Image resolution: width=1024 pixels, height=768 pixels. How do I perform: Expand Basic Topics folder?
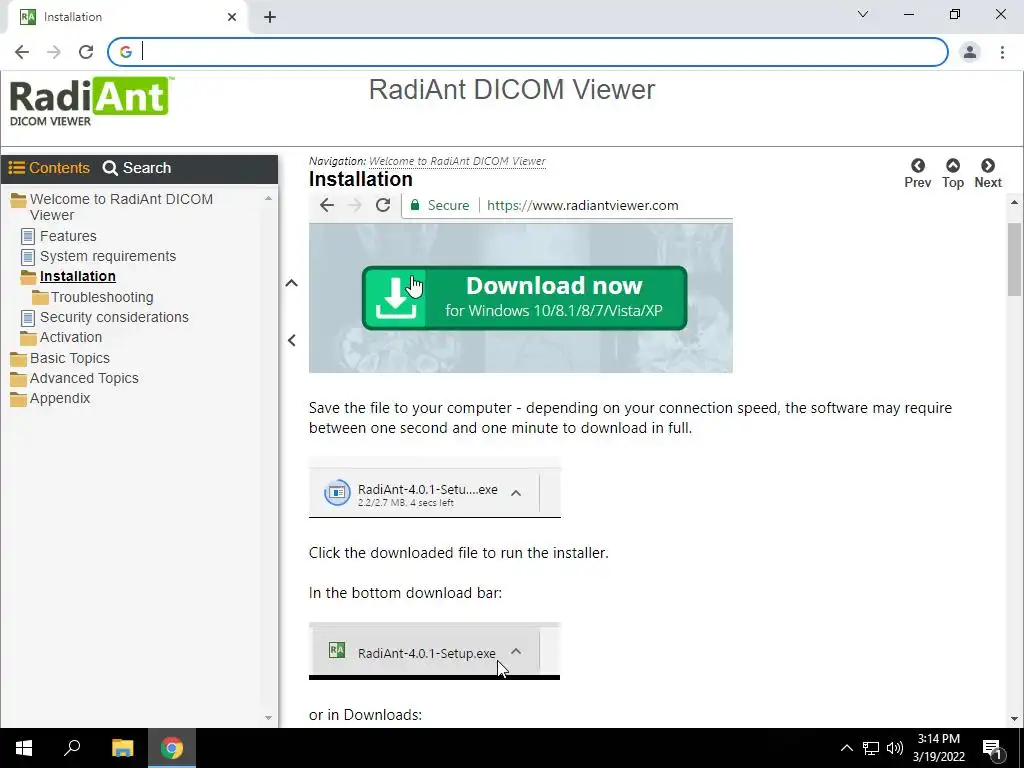(70, 358)
